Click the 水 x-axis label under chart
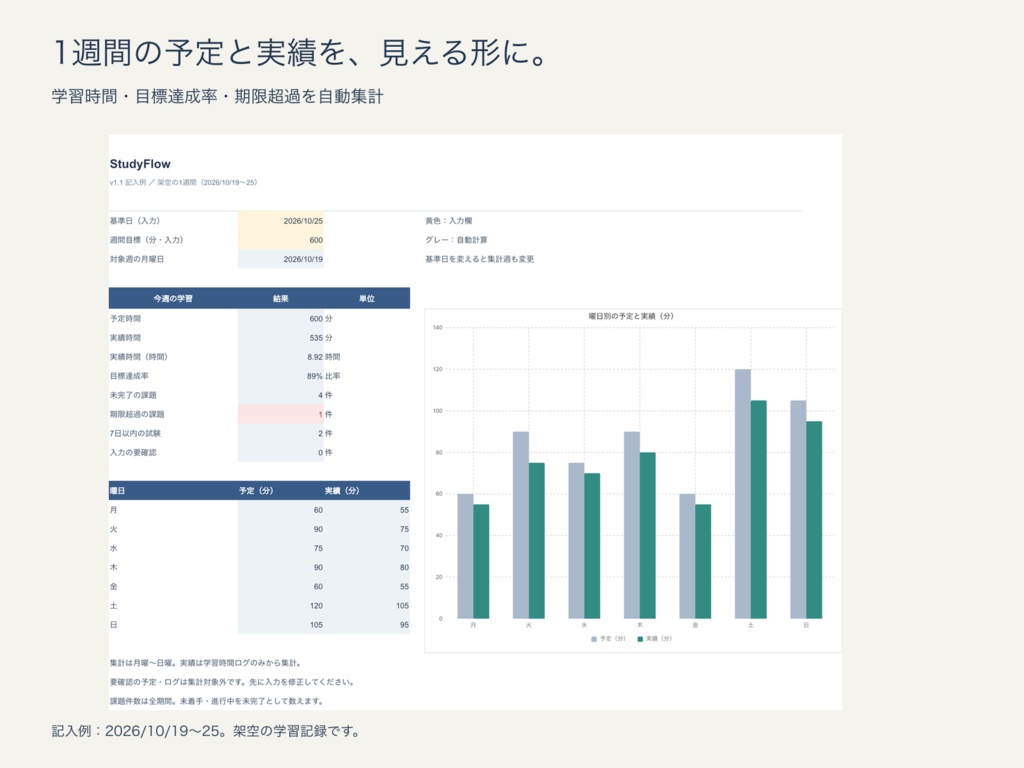 584,625
